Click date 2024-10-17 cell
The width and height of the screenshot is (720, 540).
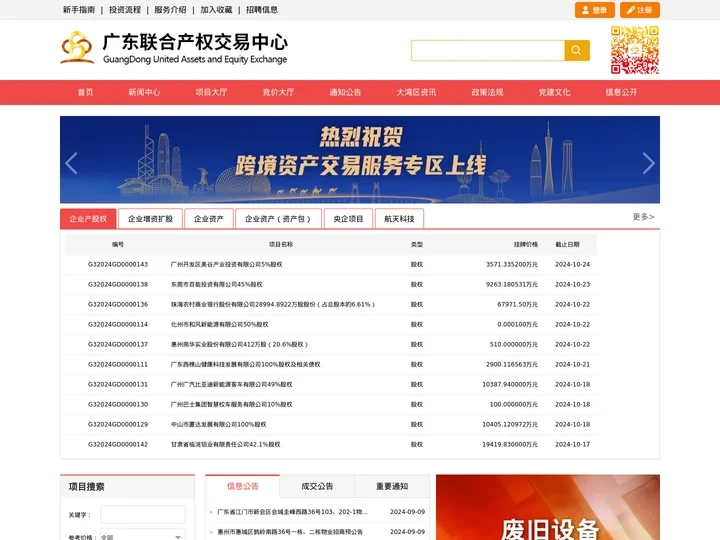point(573,444)
